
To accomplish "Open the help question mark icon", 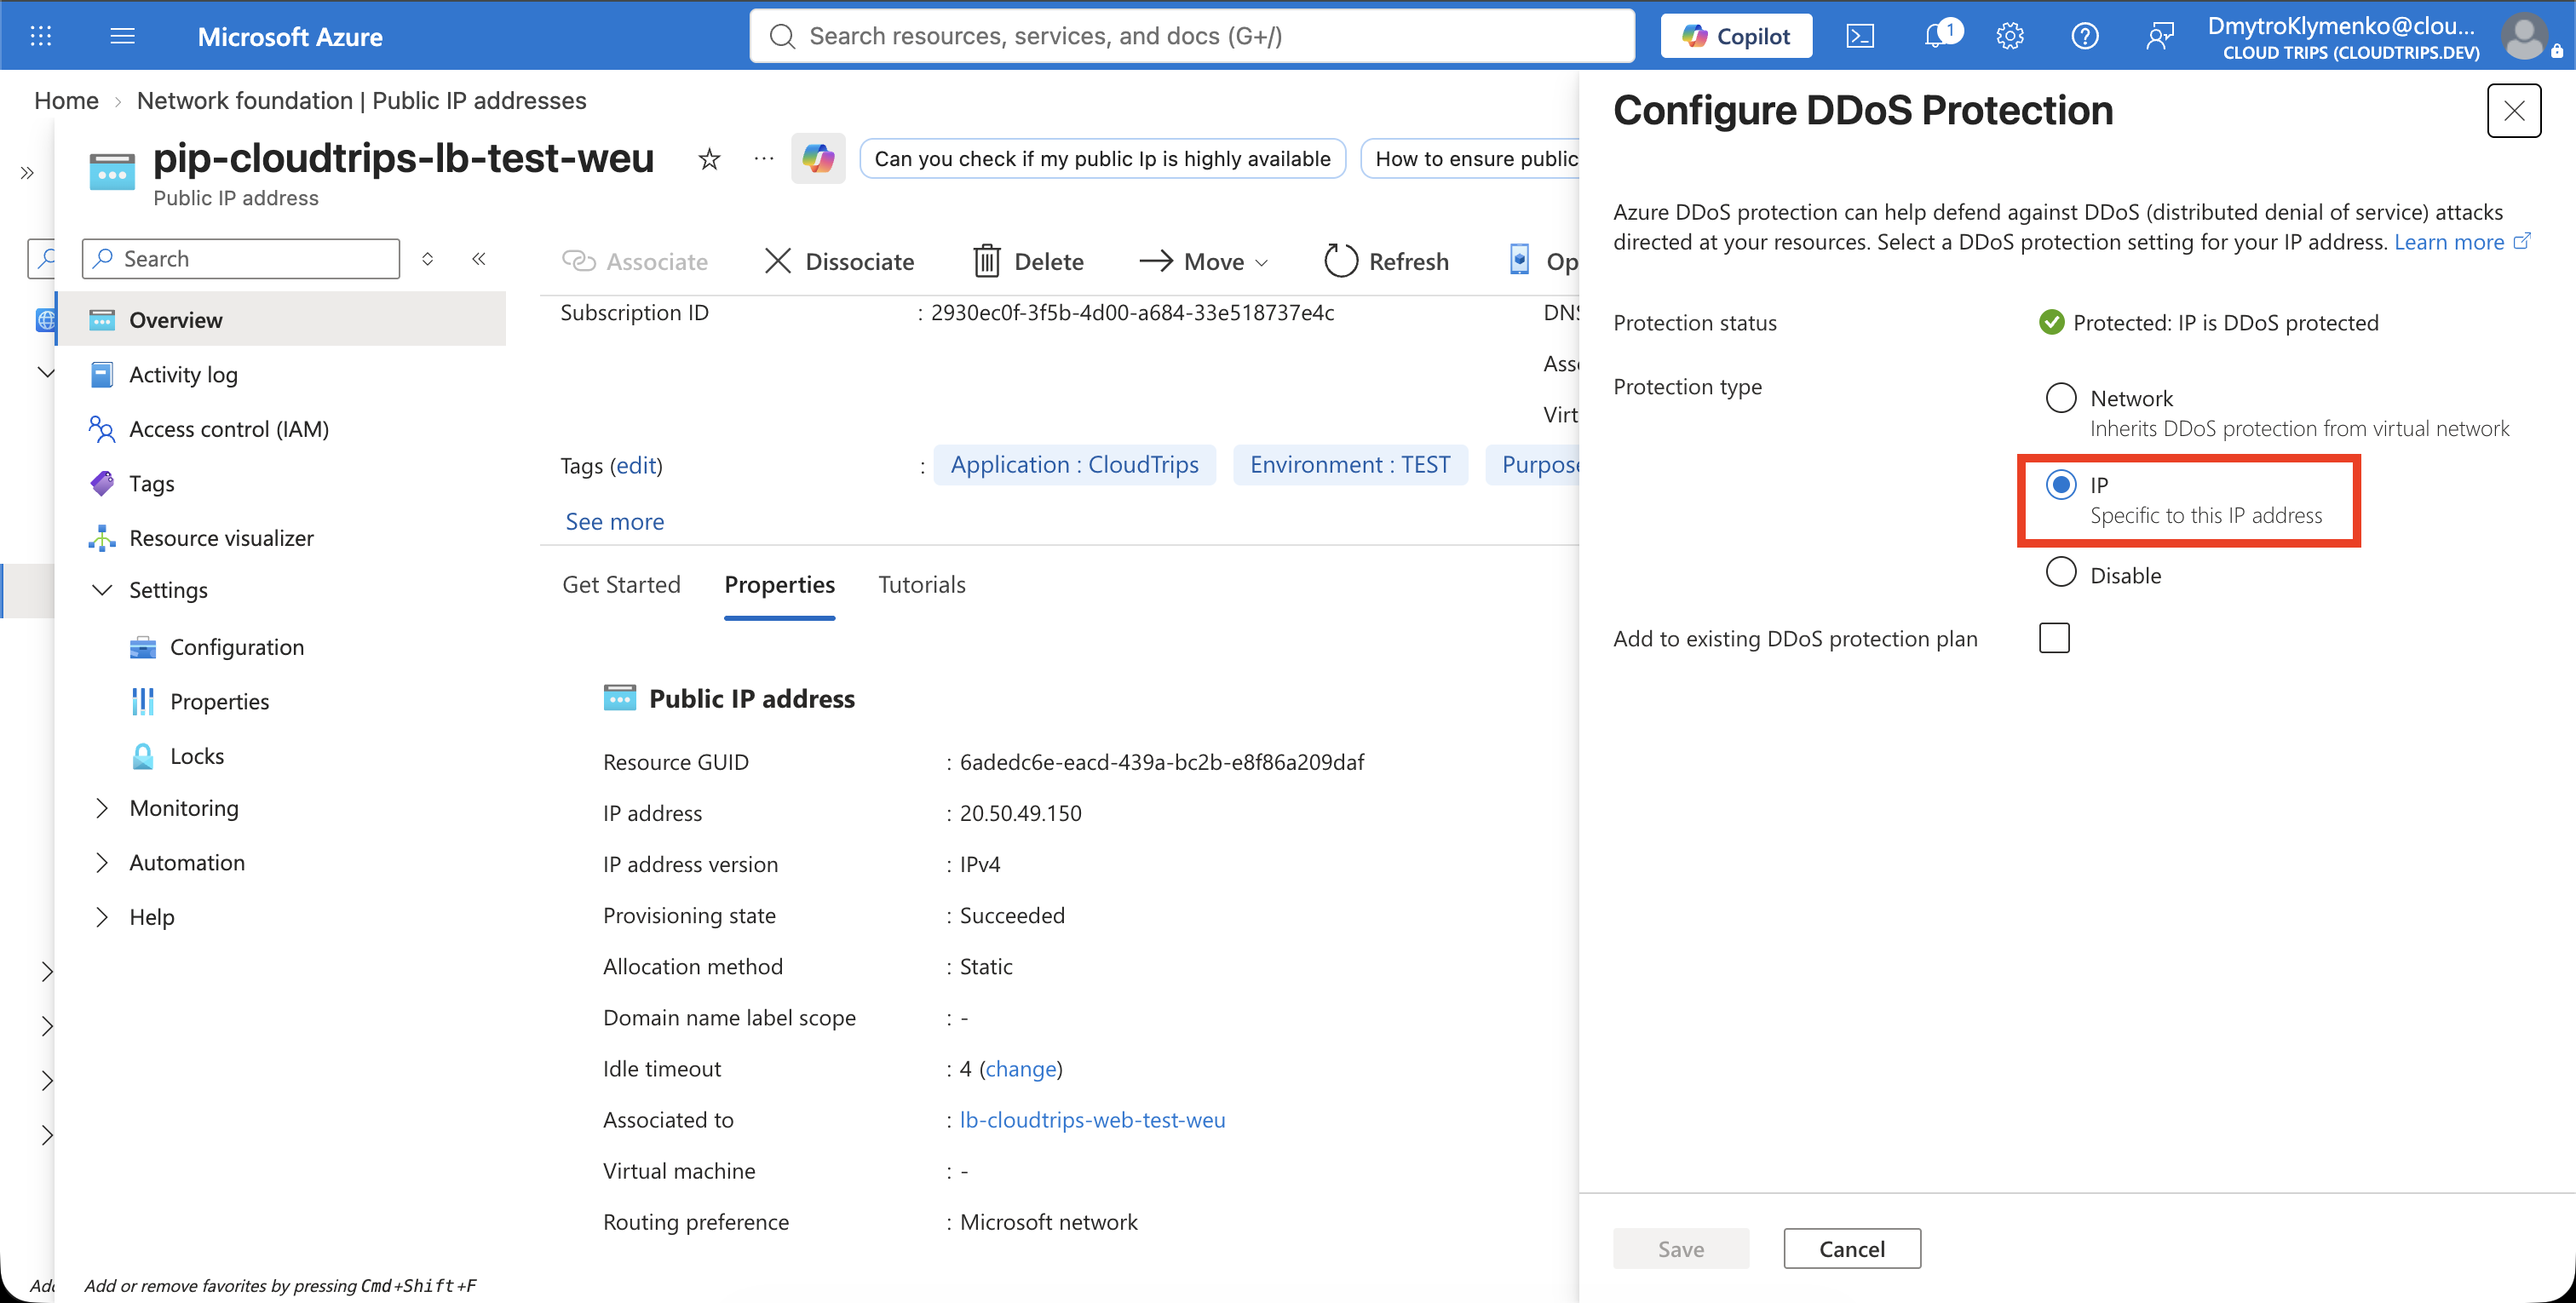I will coord(2085,36).
